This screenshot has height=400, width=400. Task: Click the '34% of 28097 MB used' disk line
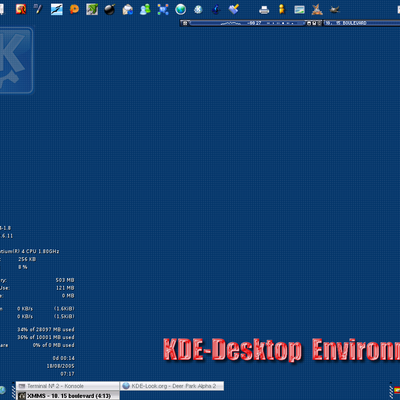(46, 329)
